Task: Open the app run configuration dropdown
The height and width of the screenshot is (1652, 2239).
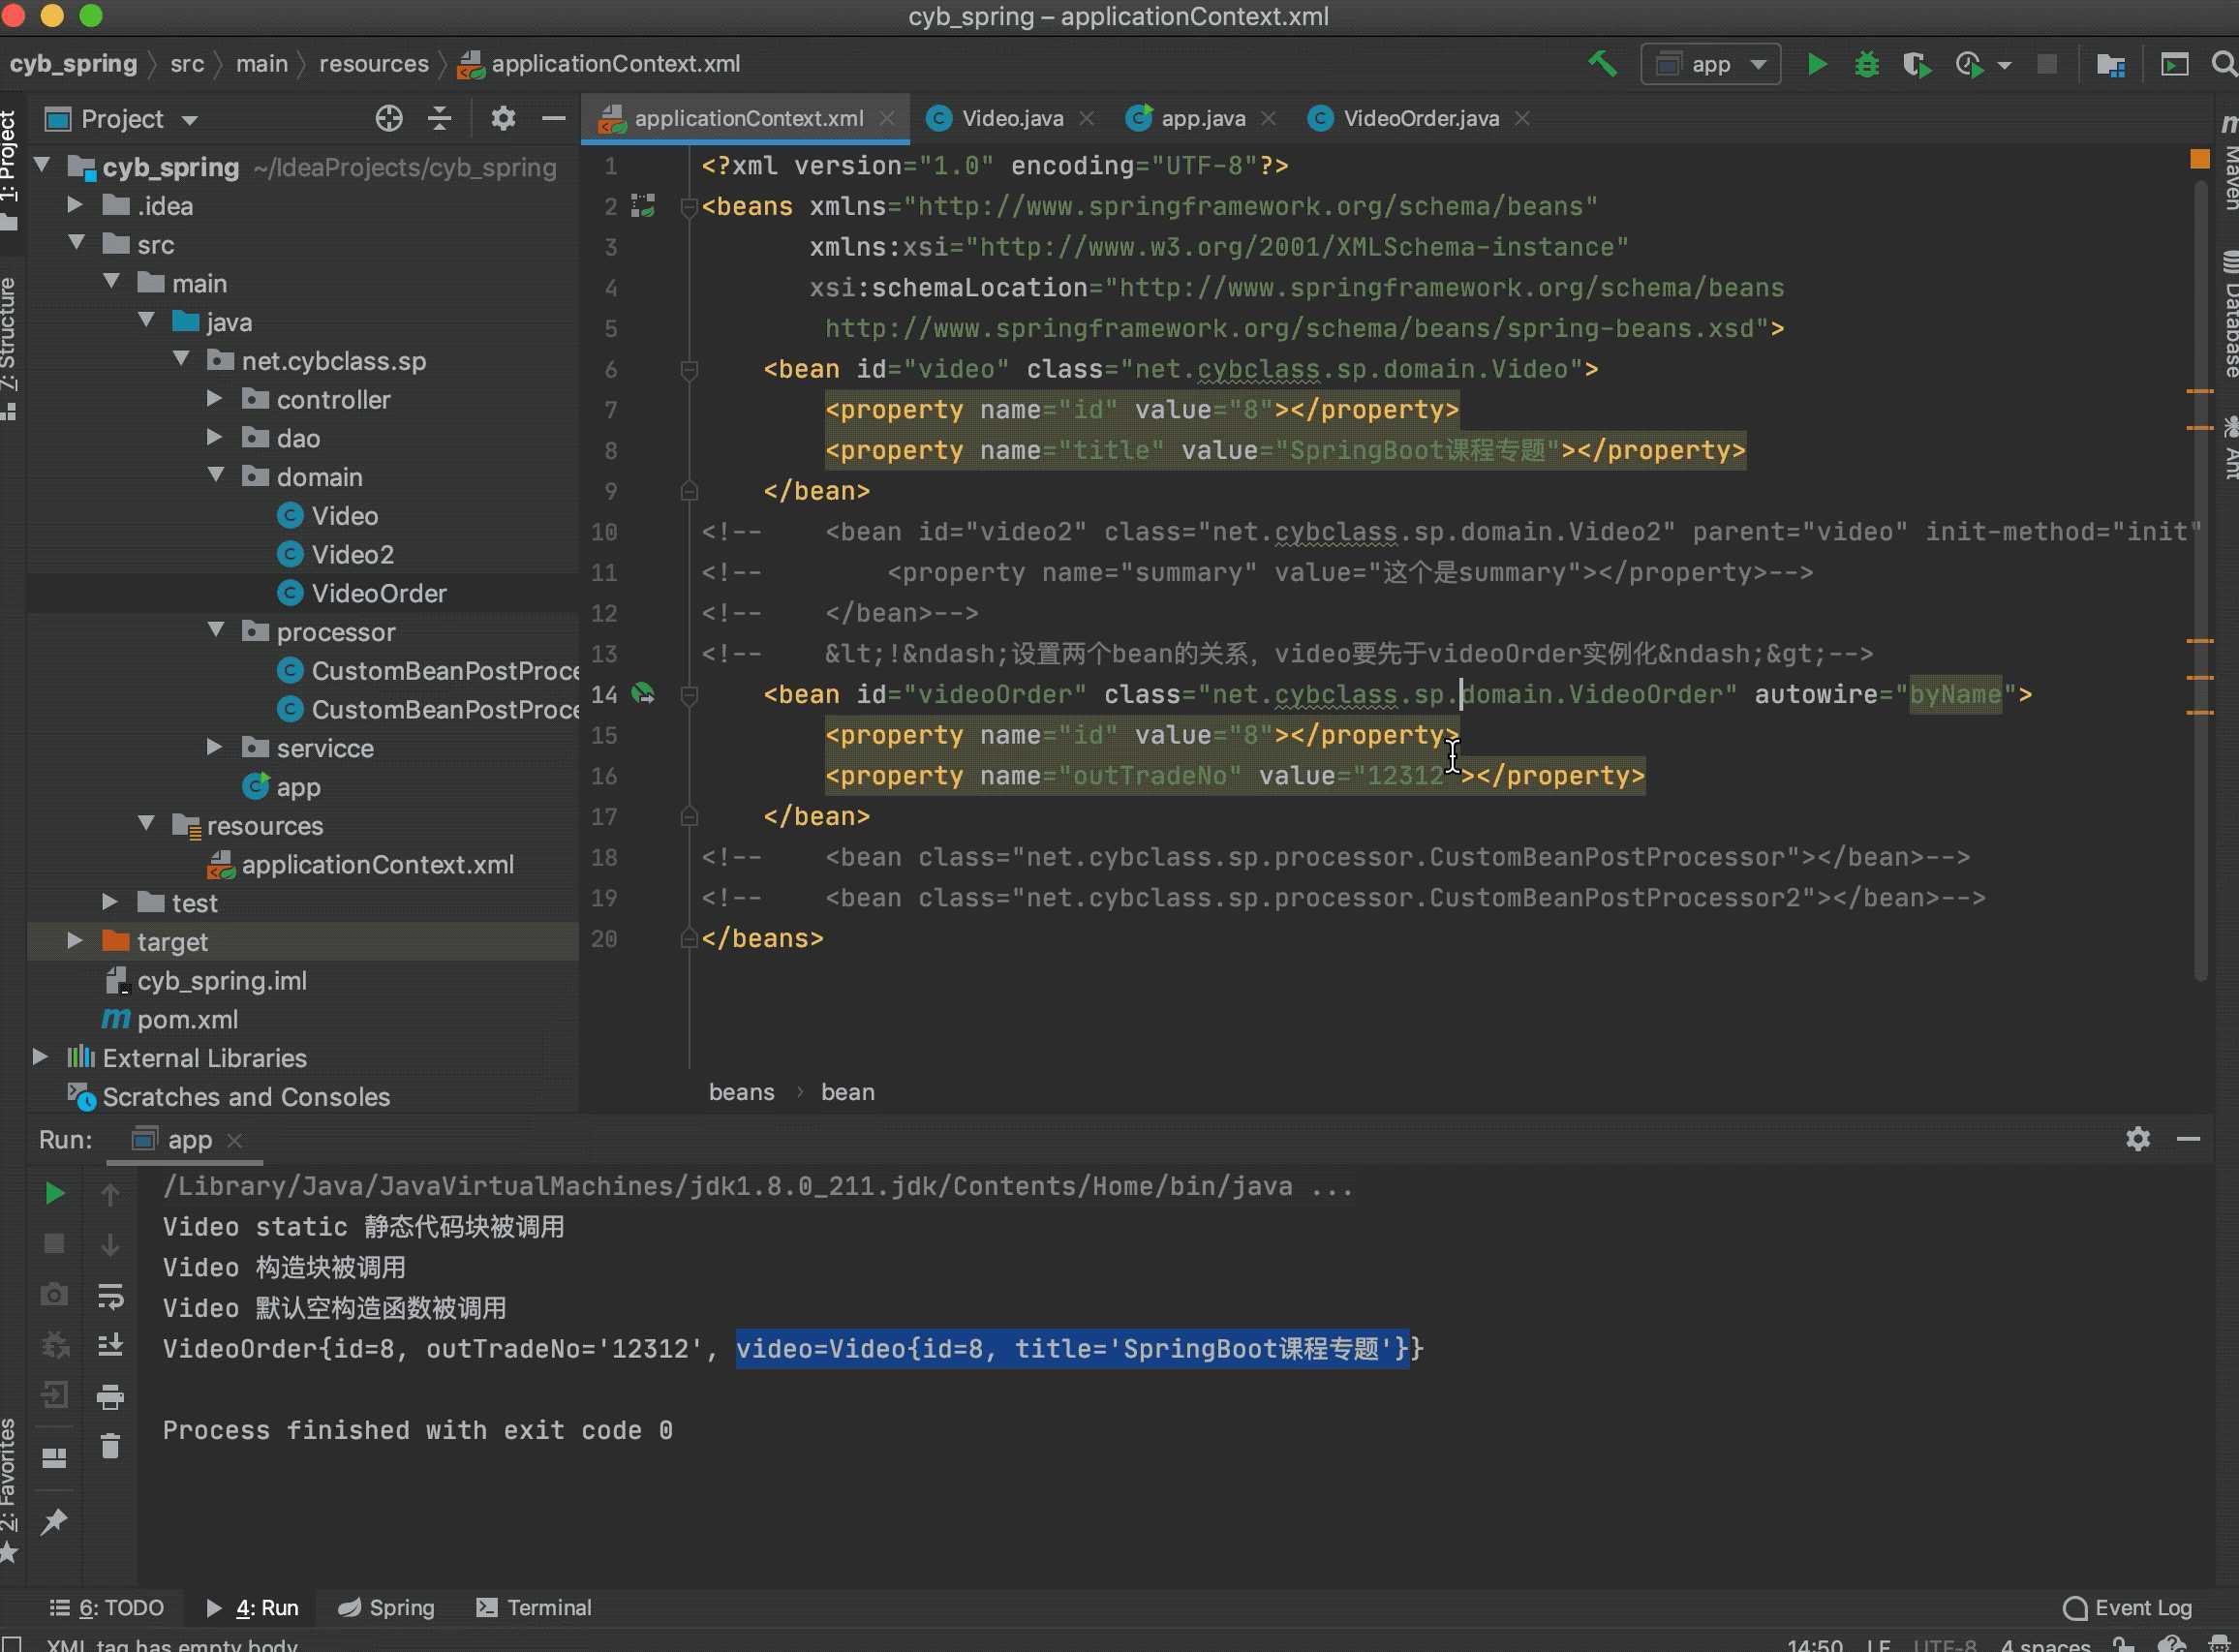Action: click(x=1710, y=64)
